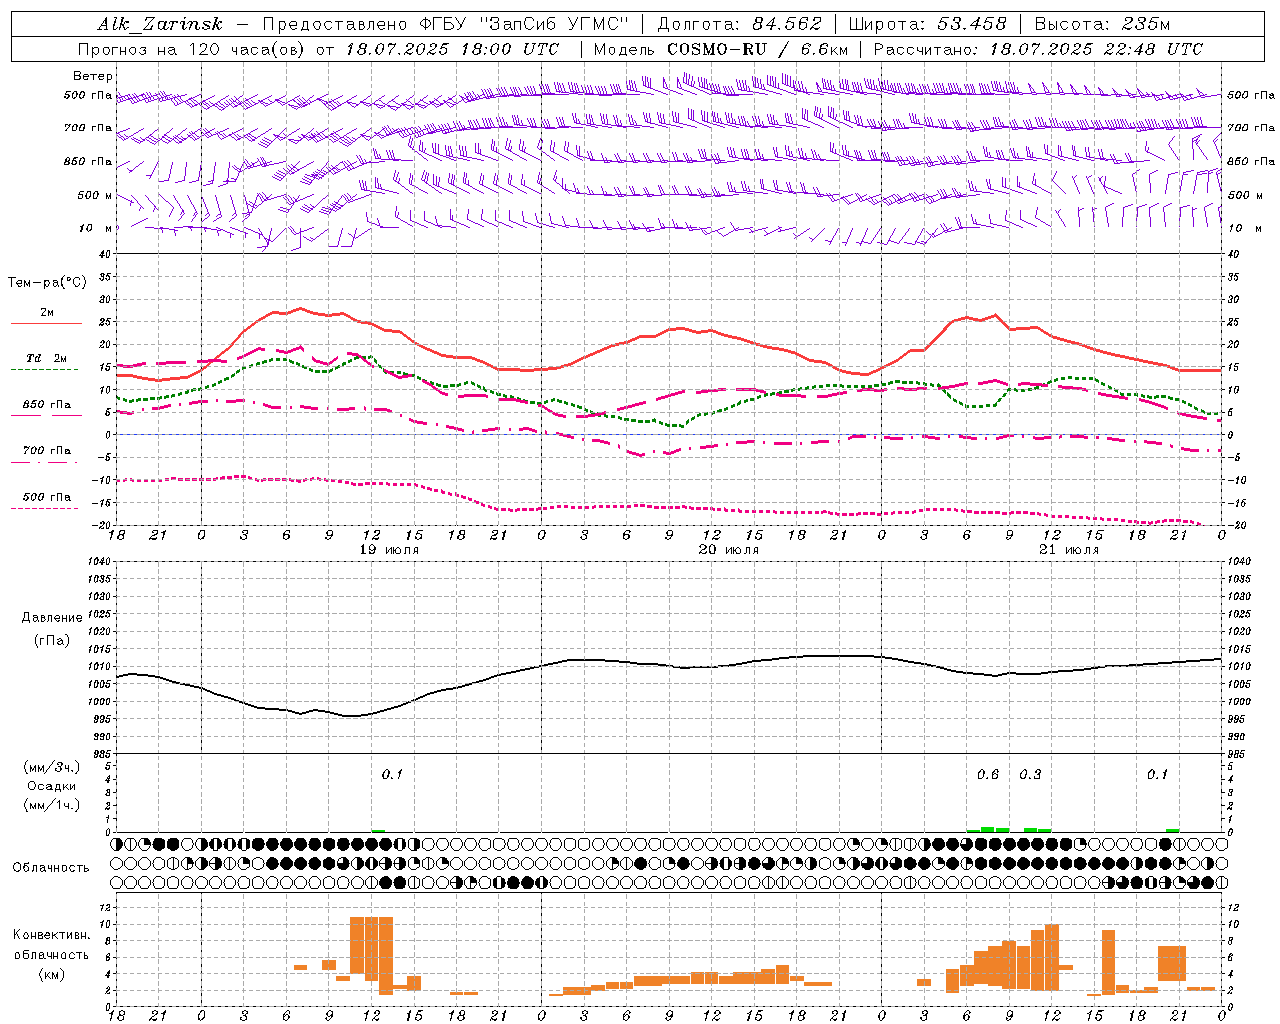
Task: Click the Облачность cloud cover label
Action: coord(51,868)
